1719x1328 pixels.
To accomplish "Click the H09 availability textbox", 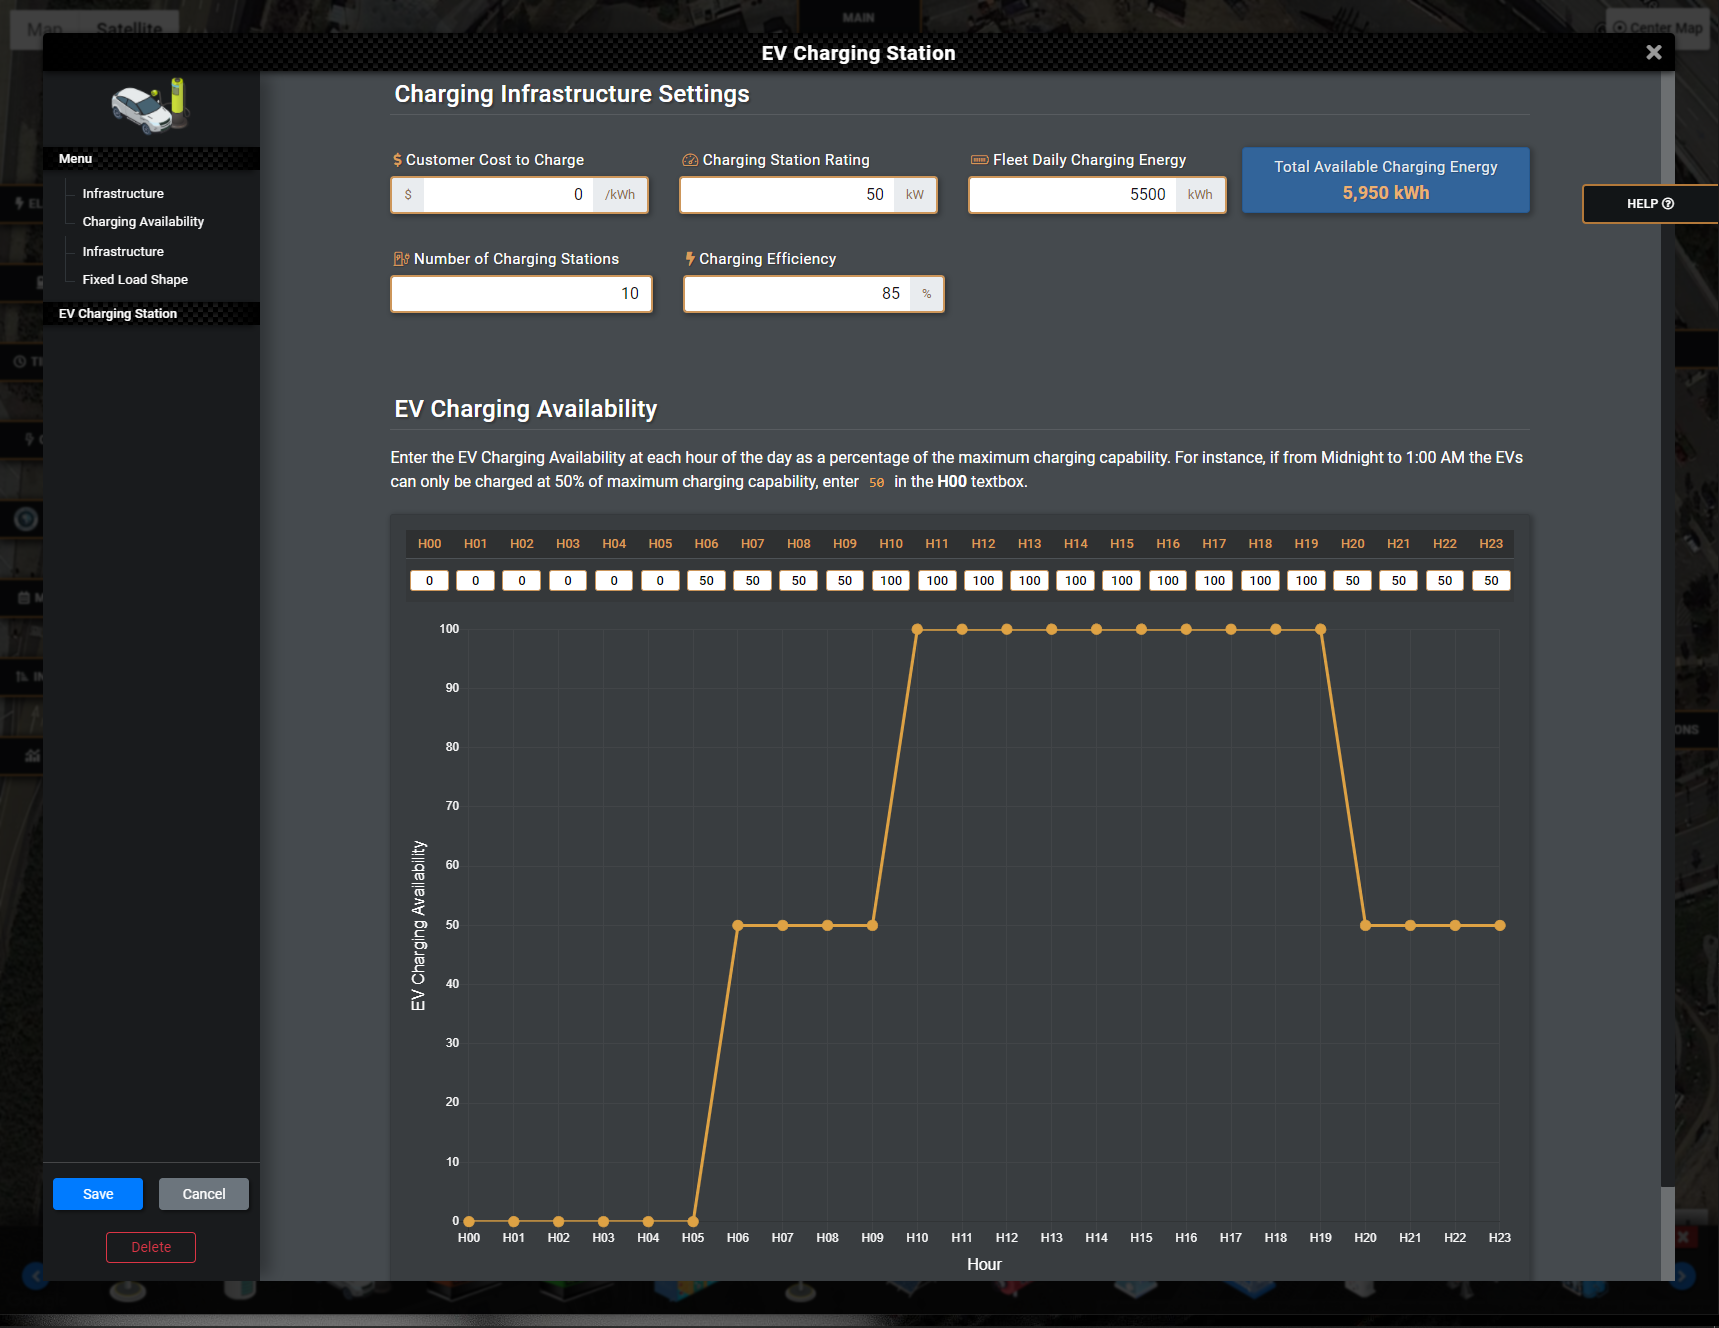I will [845, 581].
